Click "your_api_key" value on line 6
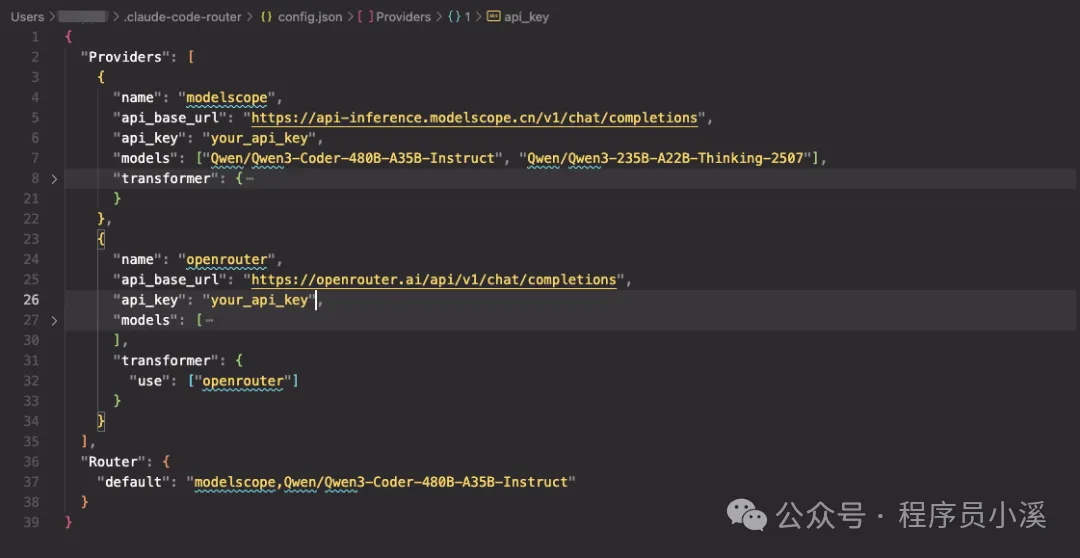 [259, 138]
